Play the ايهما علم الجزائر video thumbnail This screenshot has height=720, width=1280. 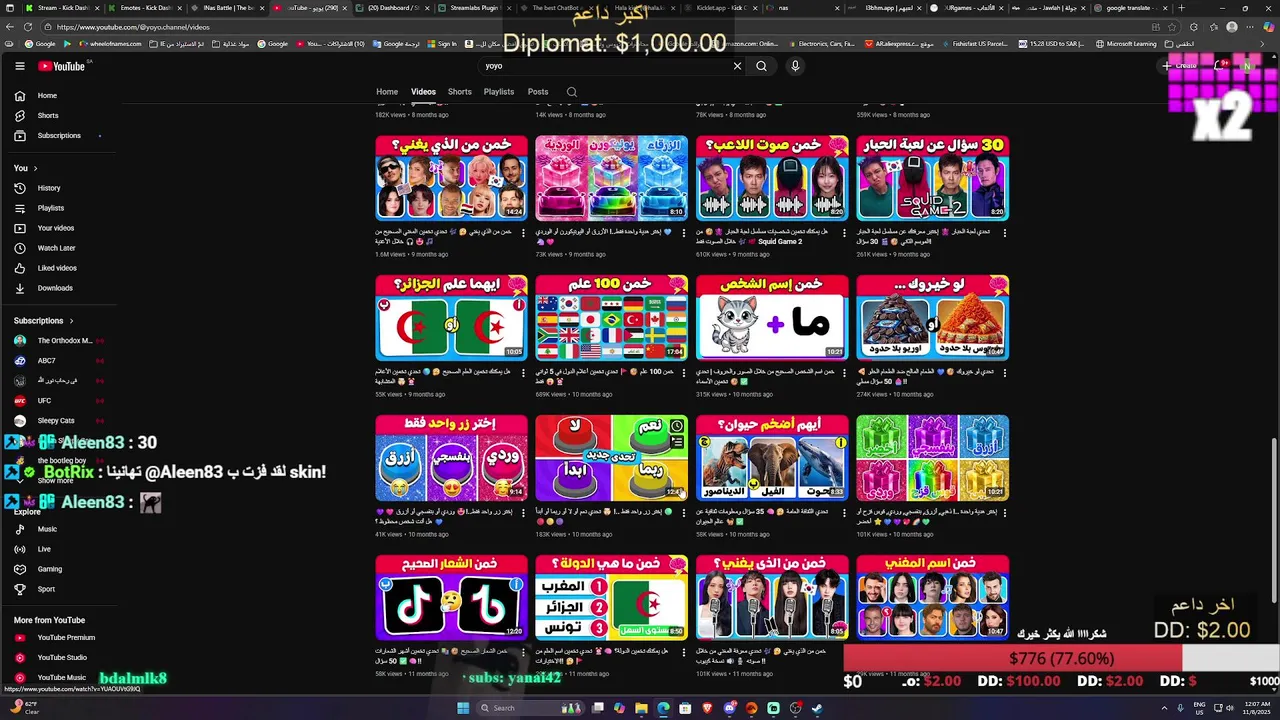coord(451,318)
